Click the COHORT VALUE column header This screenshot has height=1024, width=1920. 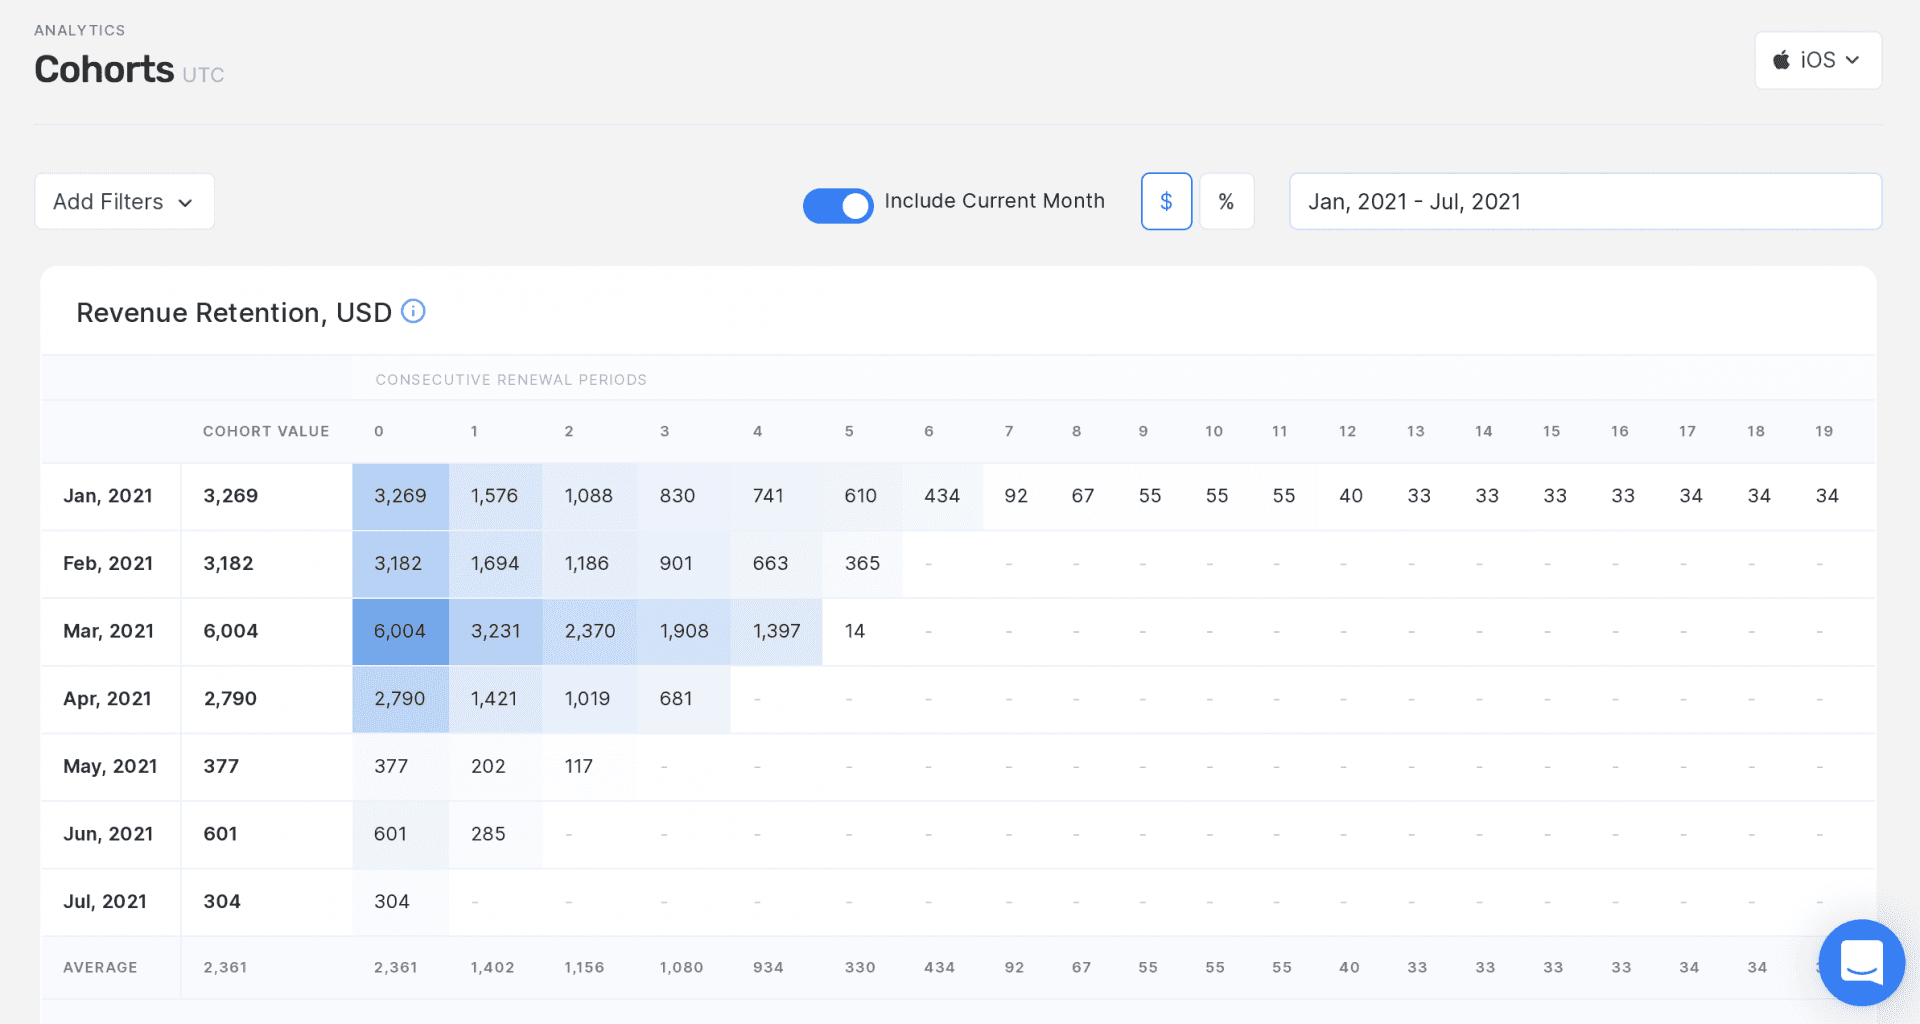266,431
